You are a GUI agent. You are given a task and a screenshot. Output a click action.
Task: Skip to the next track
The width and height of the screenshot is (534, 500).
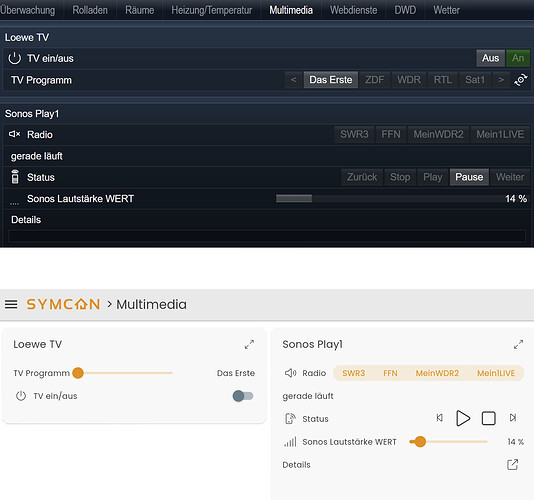click(513, 418)
